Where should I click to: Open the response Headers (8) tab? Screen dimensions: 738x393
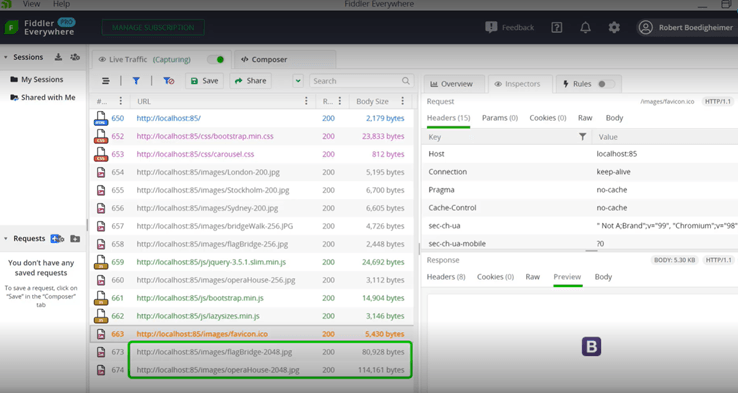446,277
